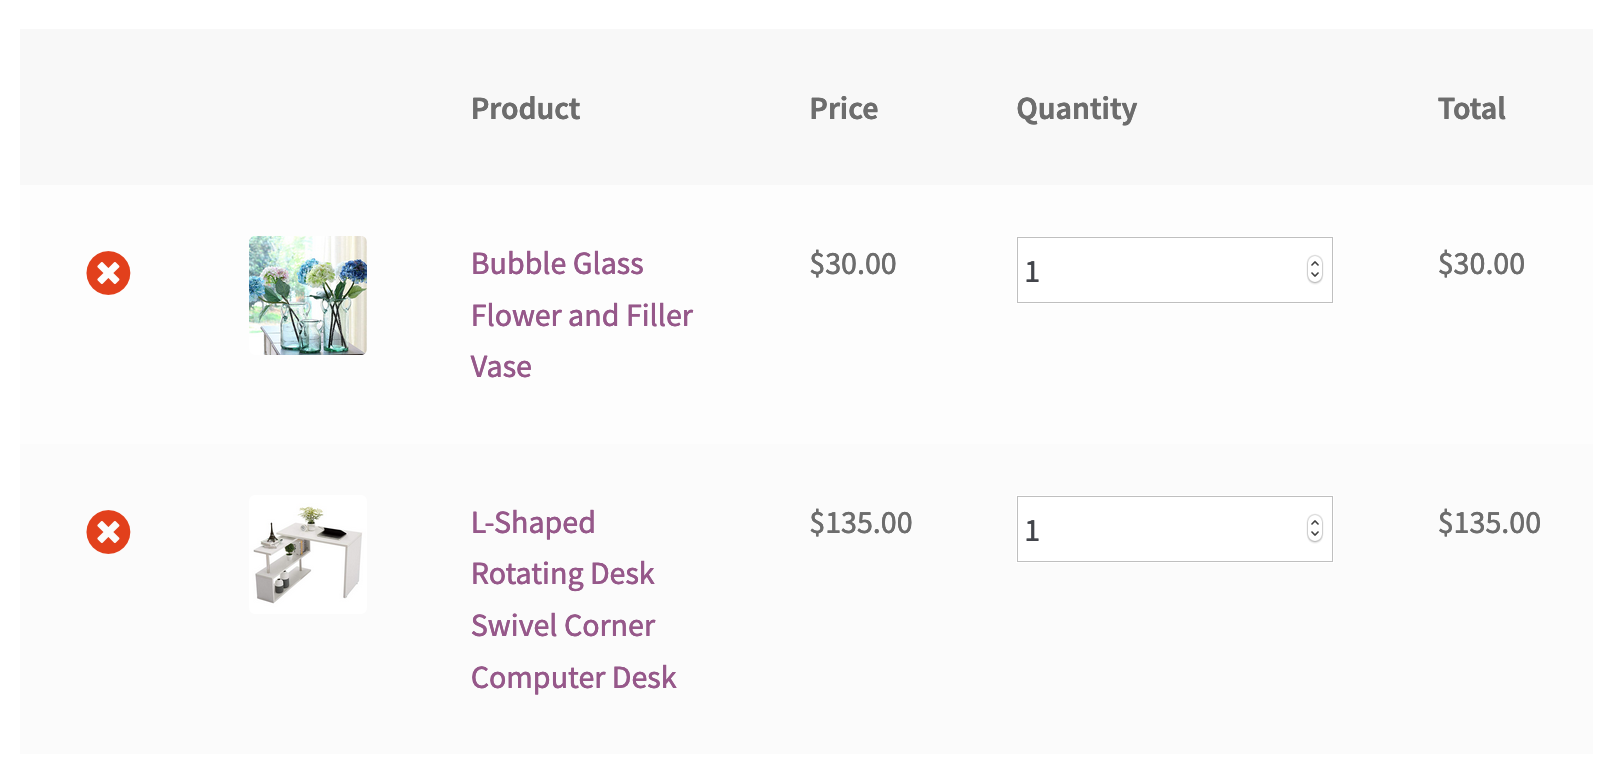Click the vase product thumbnail image

point(307,295)
